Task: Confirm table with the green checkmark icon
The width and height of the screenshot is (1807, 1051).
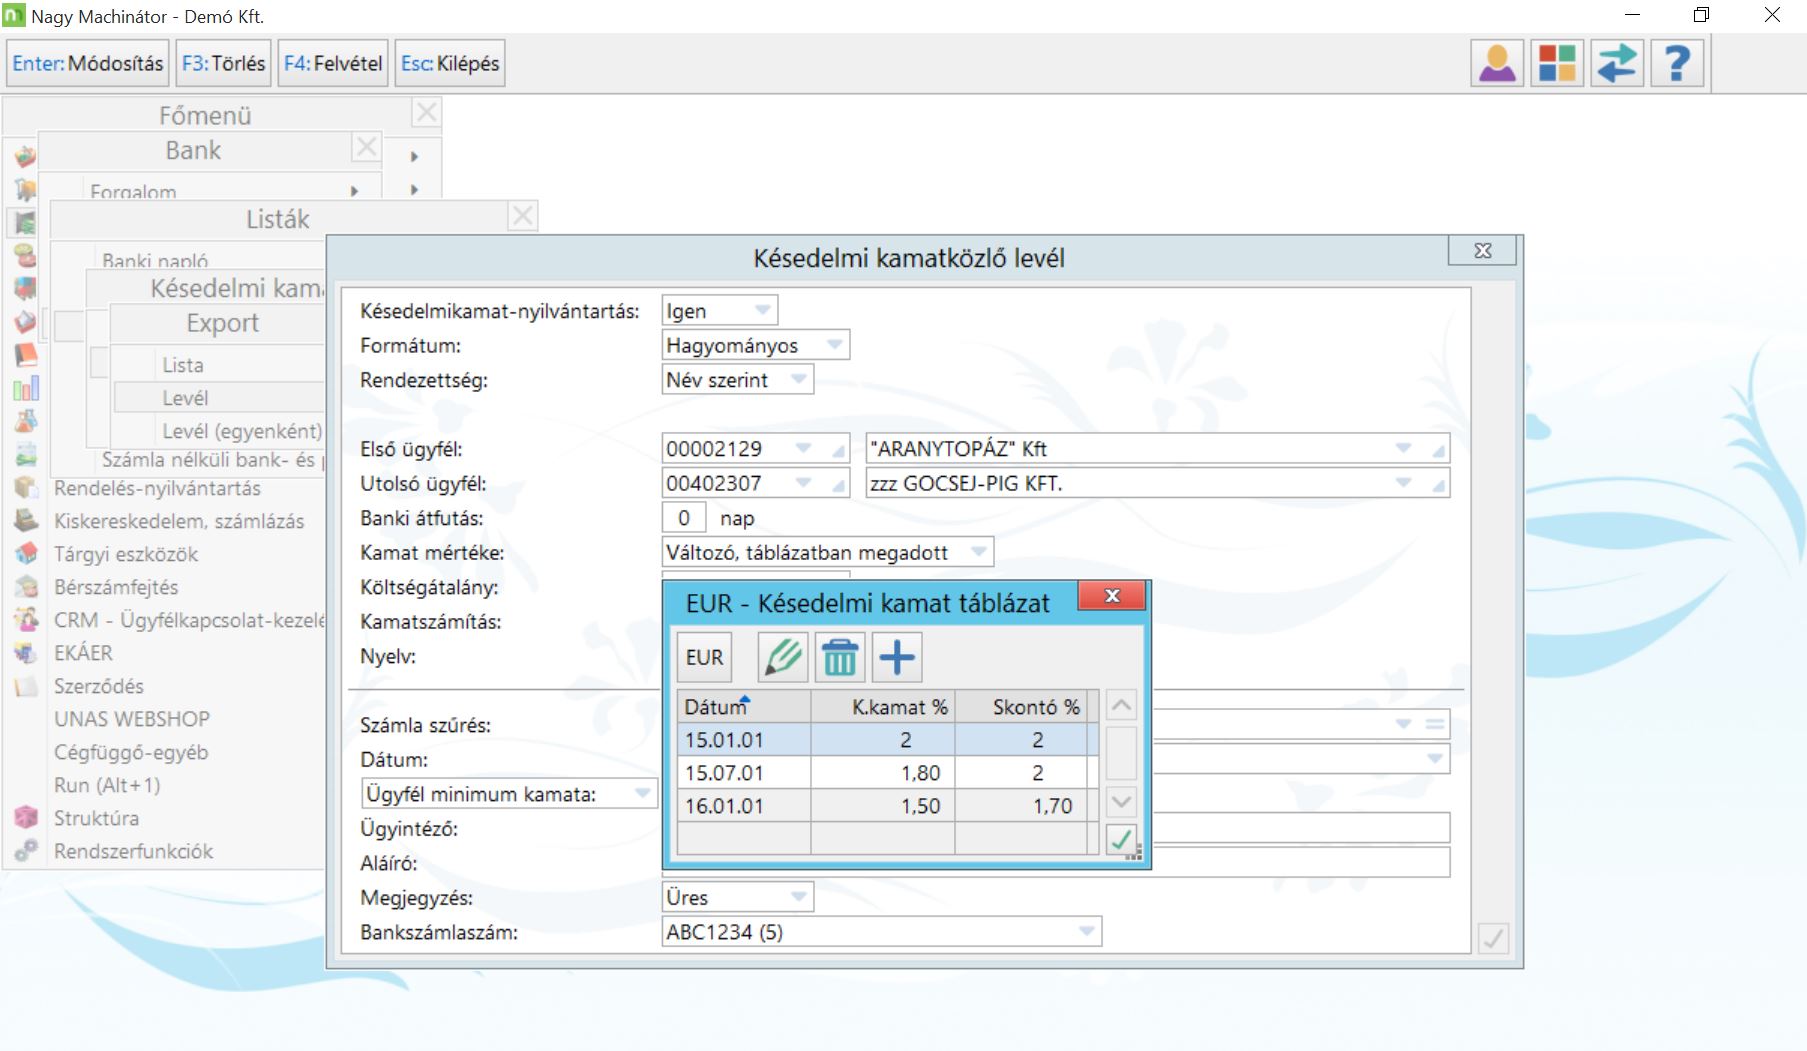Action: pyautogui.click(x=1121, y=839)
